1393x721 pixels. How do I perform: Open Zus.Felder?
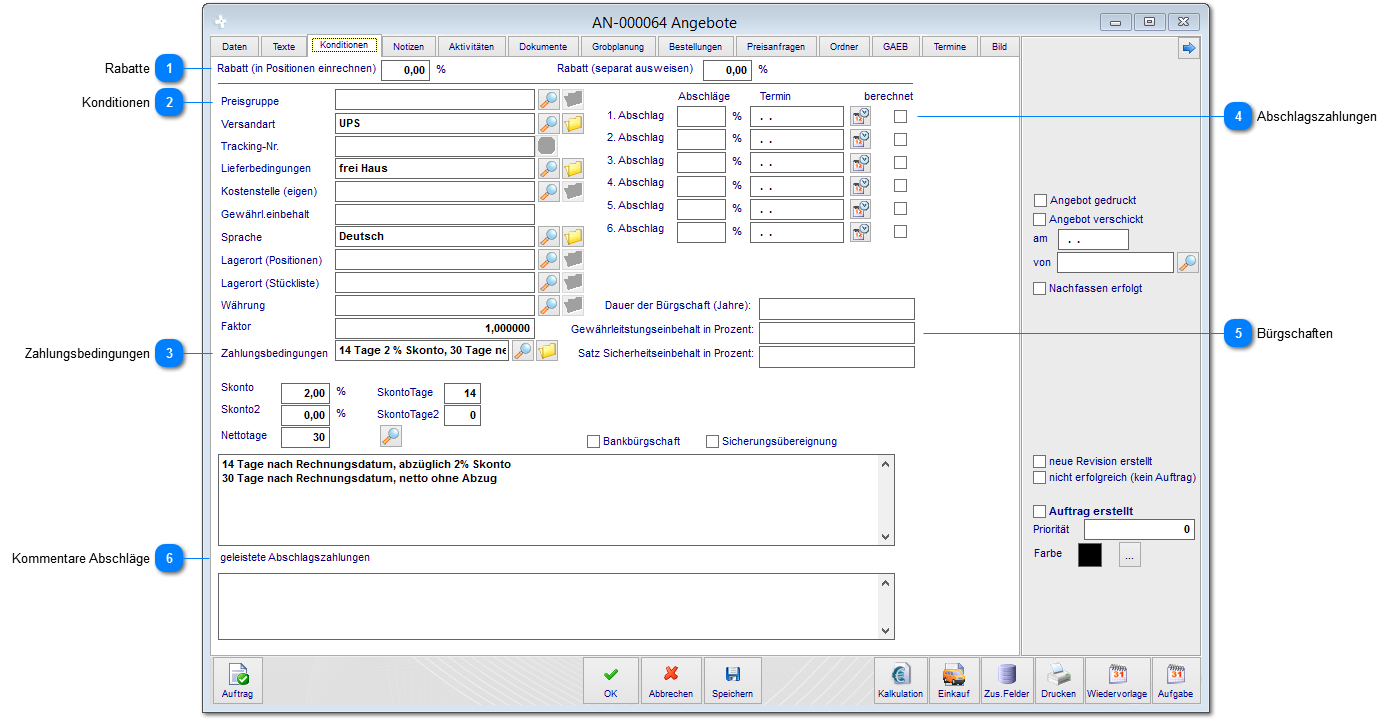tap(1007, 681)
